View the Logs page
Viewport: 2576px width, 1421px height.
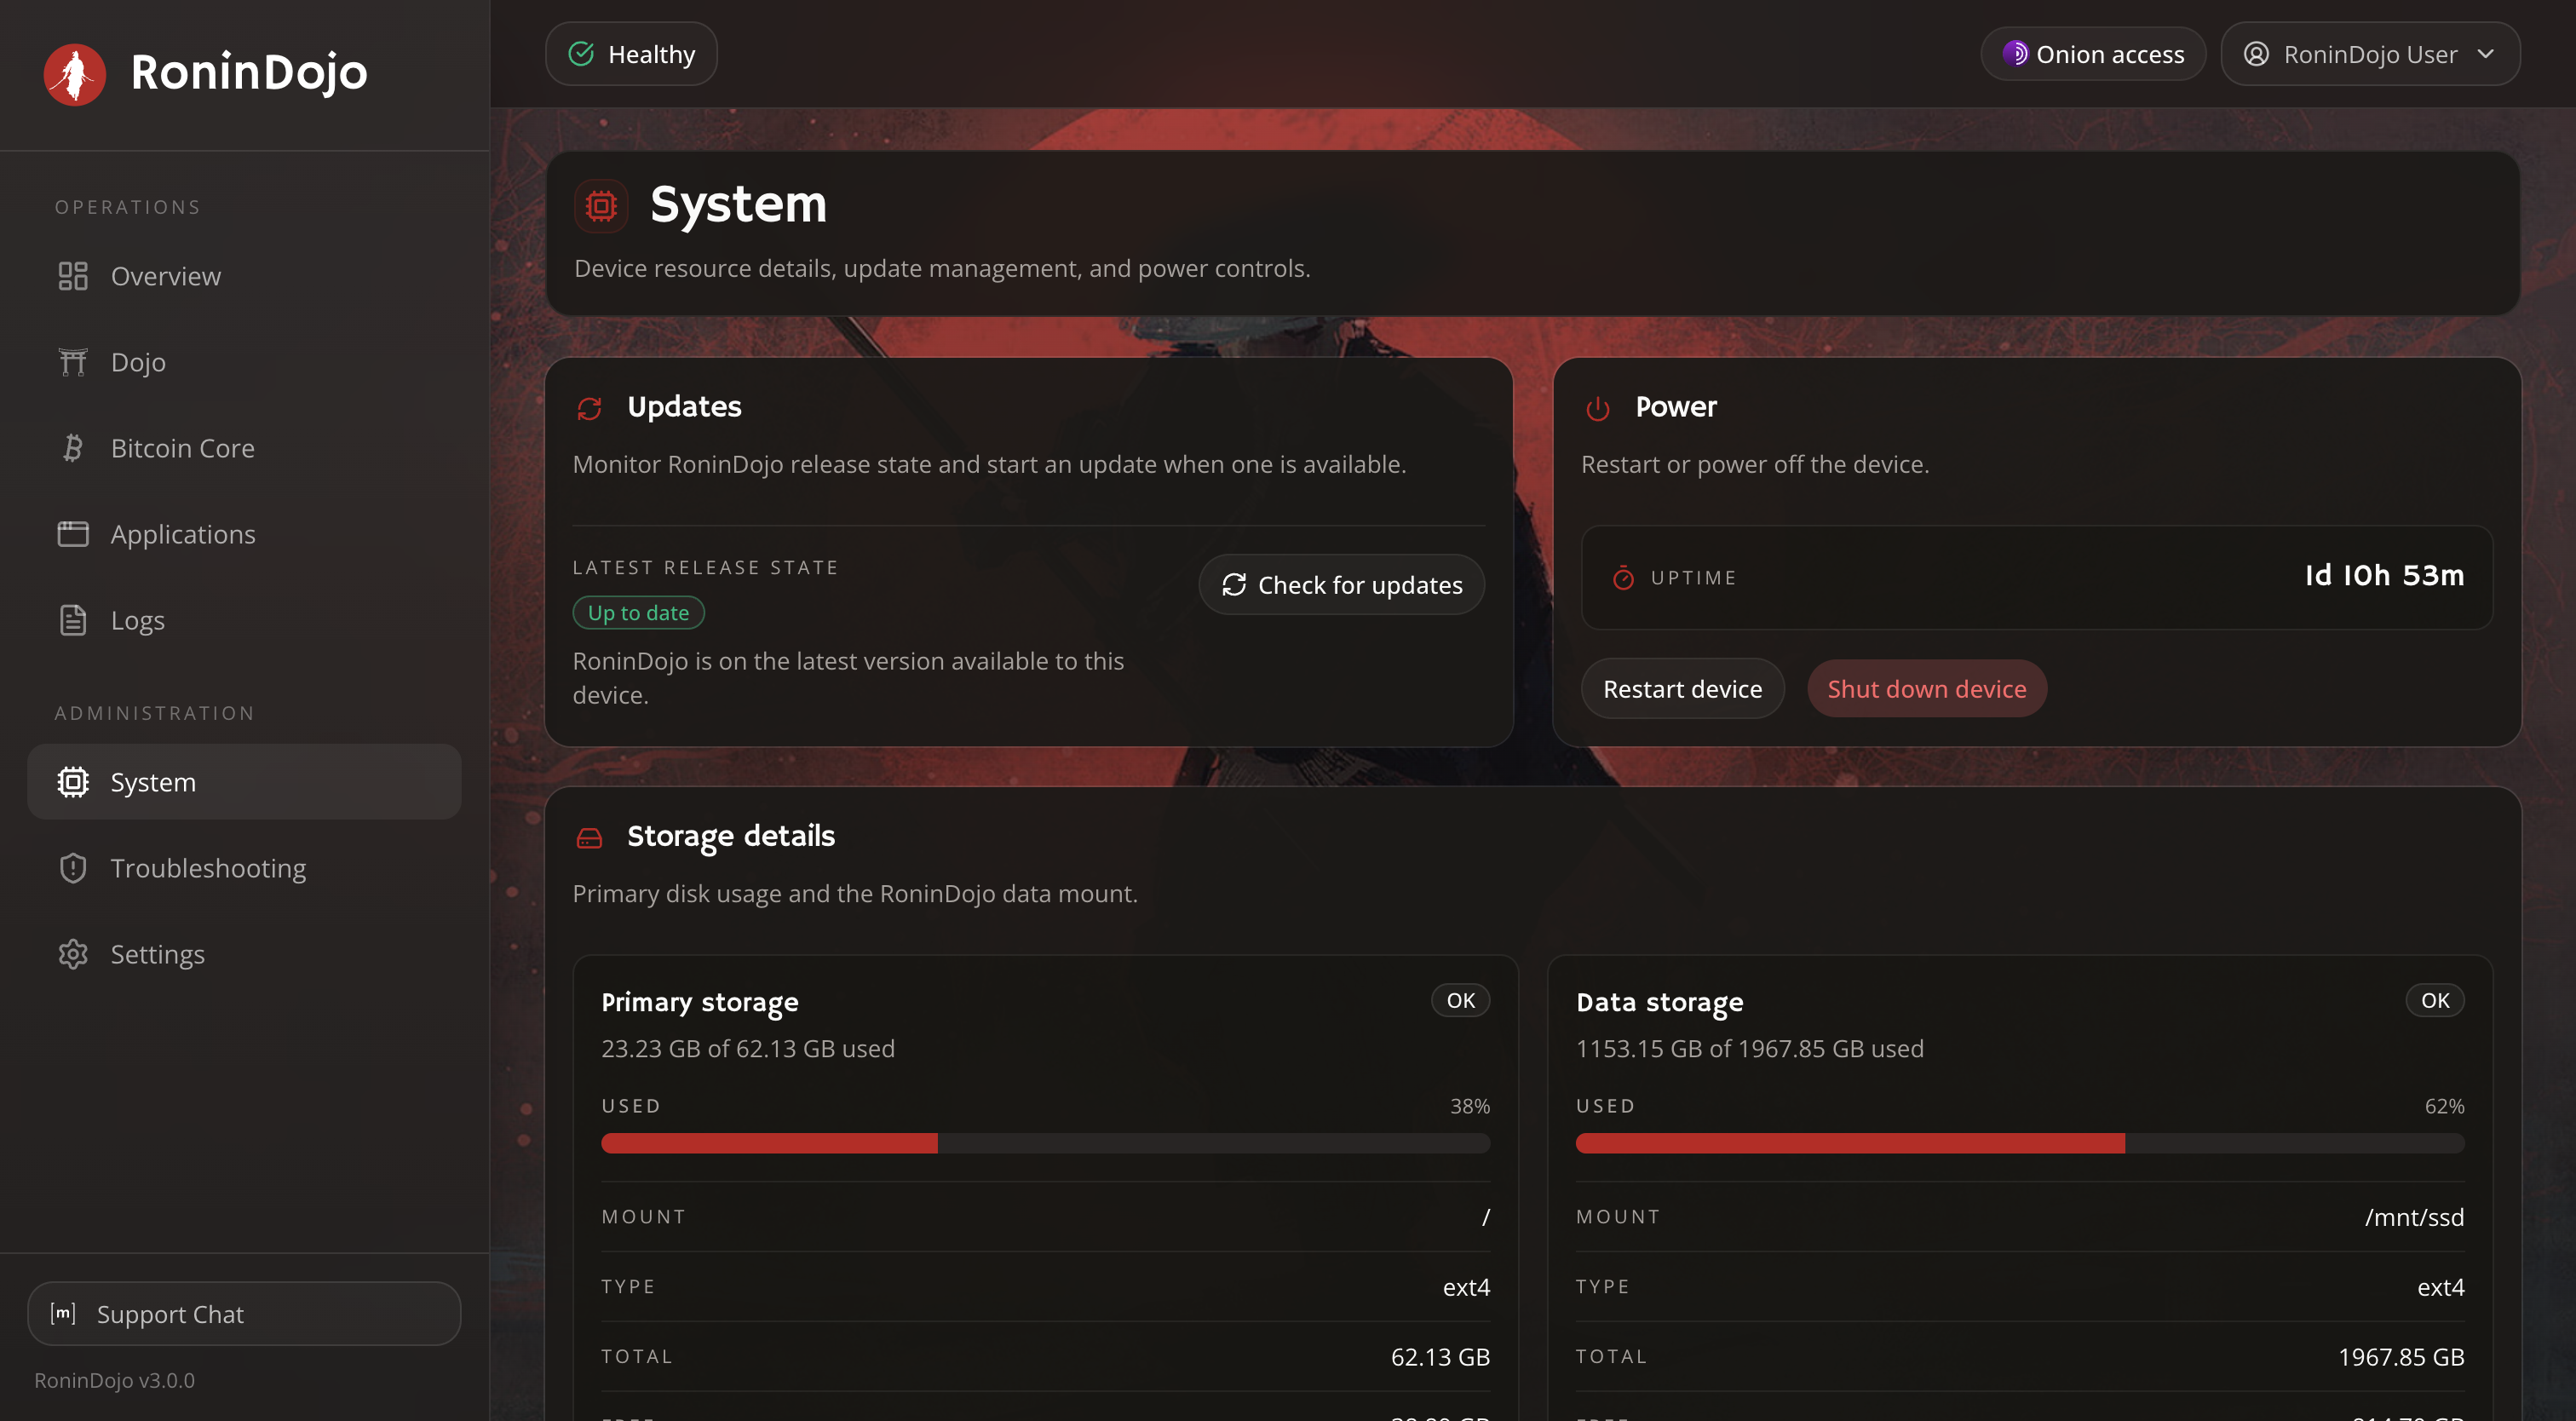click(x=244, y=620)
